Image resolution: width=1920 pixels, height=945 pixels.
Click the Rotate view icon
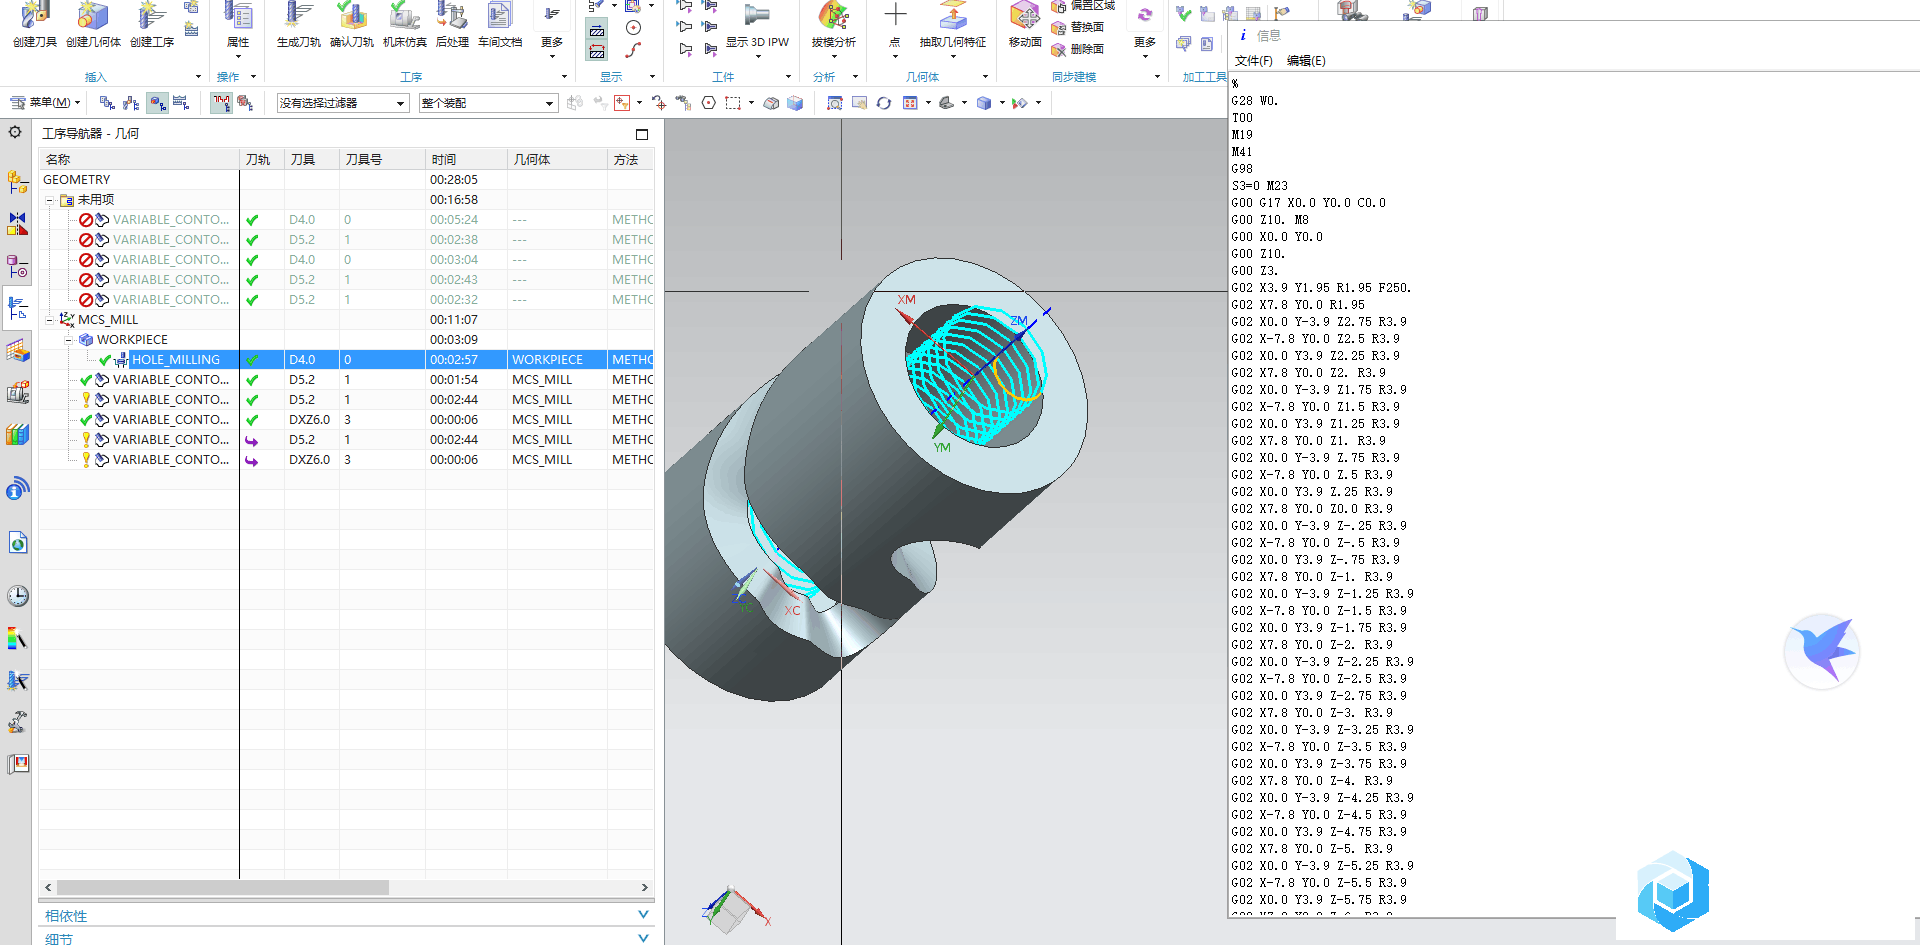[884, 103]
